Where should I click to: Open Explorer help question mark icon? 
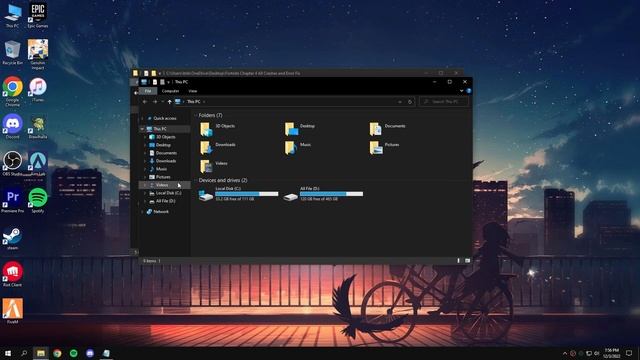click(x=469, y=91)
